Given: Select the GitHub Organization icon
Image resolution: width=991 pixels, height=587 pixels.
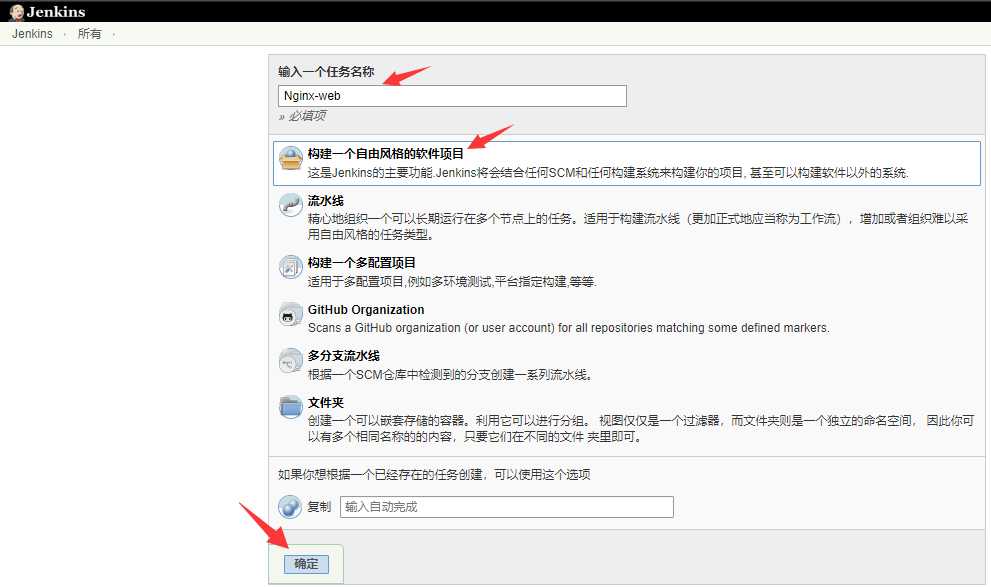Looking at the screenshot, I should [x=291, y=315].
